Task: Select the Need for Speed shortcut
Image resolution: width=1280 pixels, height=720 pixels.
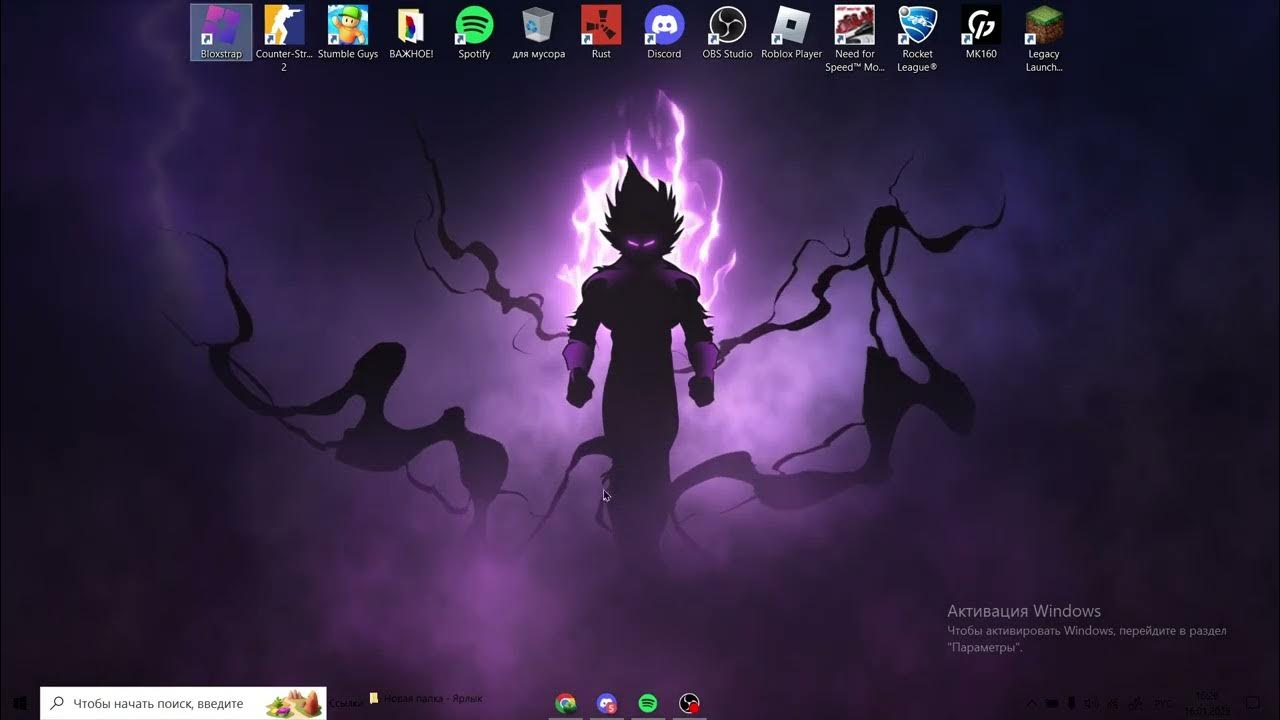Action: coord(855,38)
